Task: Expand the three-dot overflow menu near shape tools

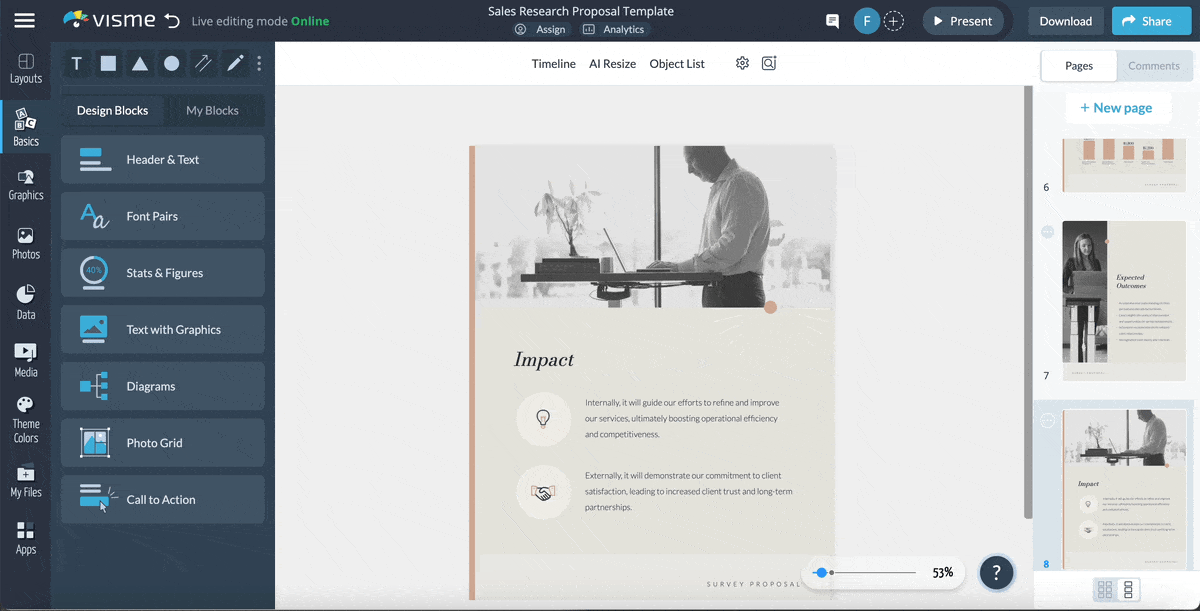Action: tap(258, 63)
